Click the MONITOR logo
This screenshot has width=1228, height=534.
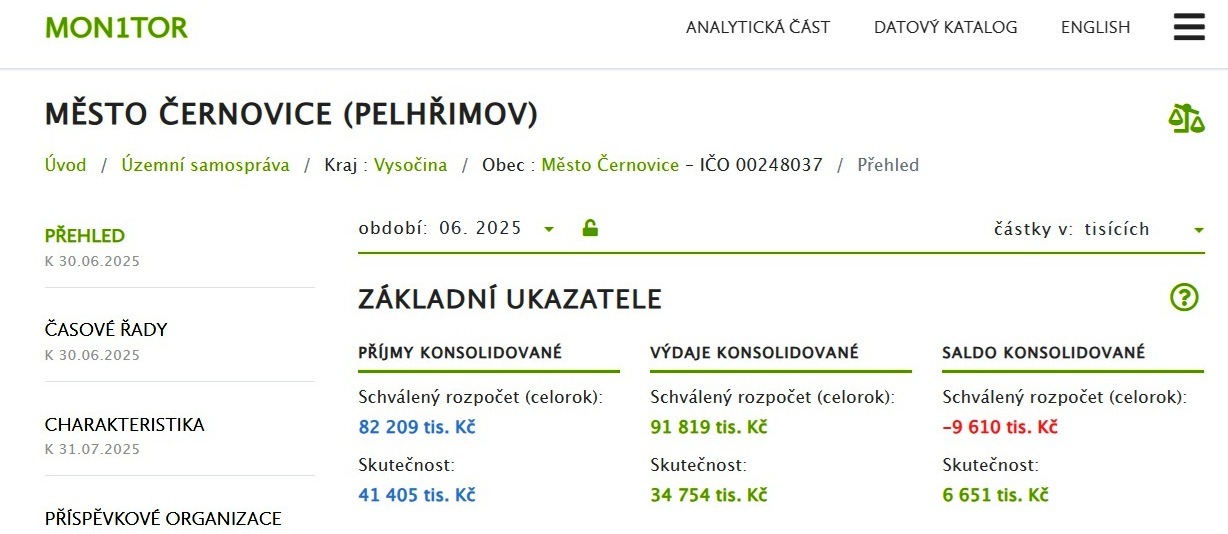tap(116, 28)
